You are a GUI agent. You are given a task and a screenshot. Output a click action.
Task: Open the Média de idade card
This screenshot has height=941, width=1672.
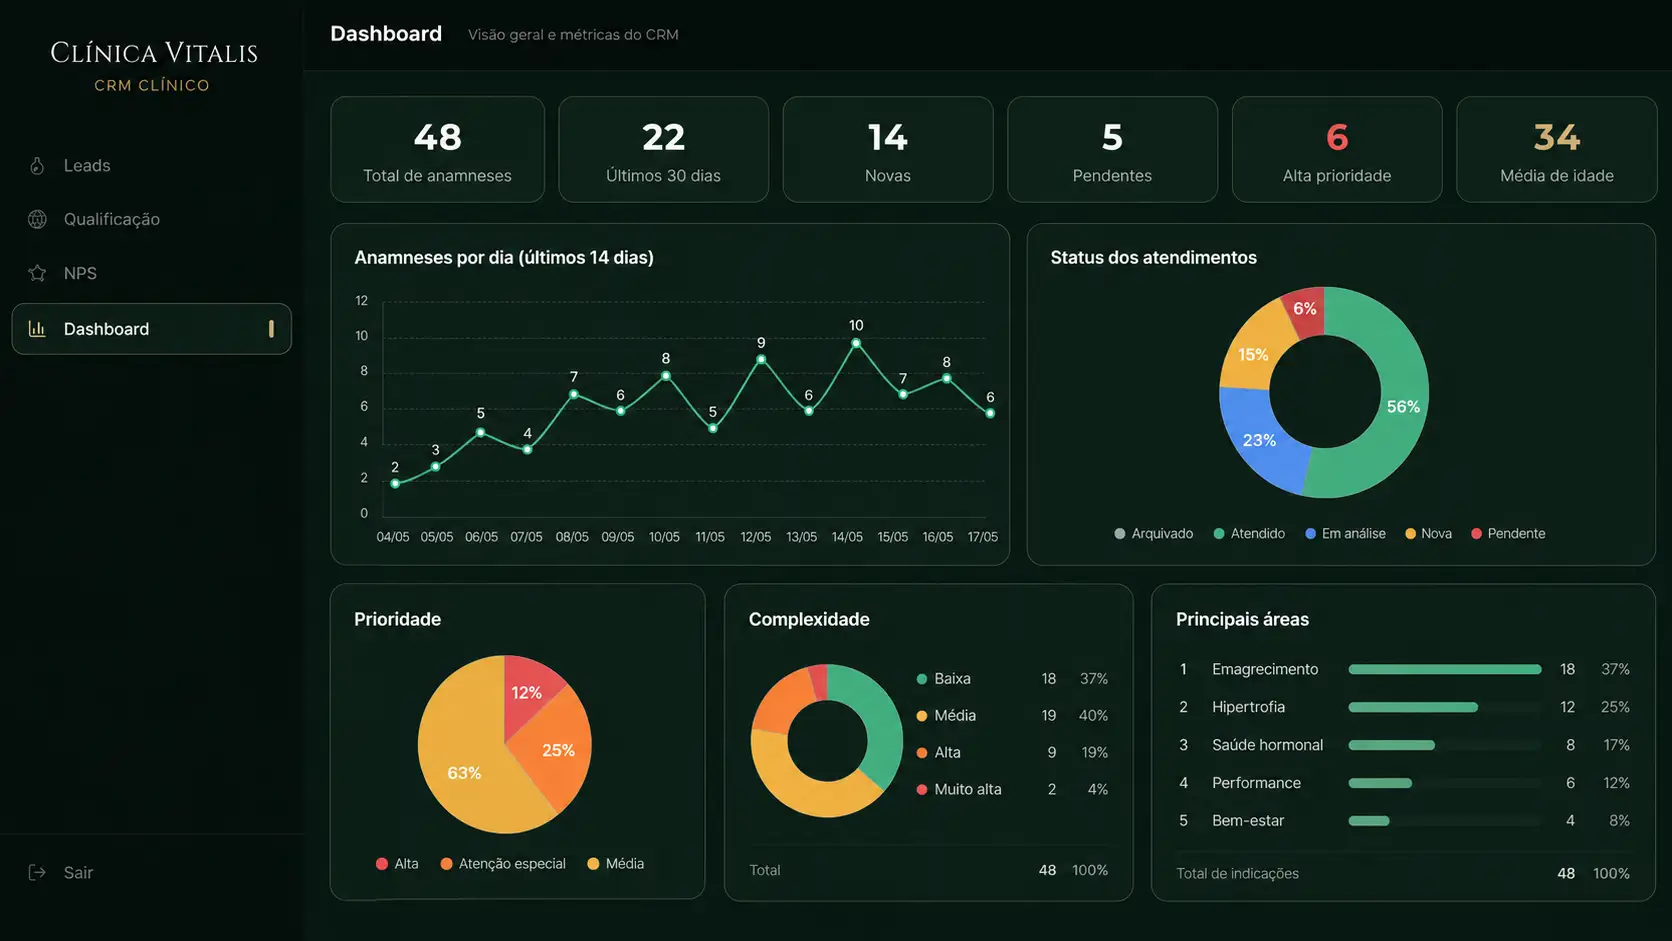pos(1556,149)
